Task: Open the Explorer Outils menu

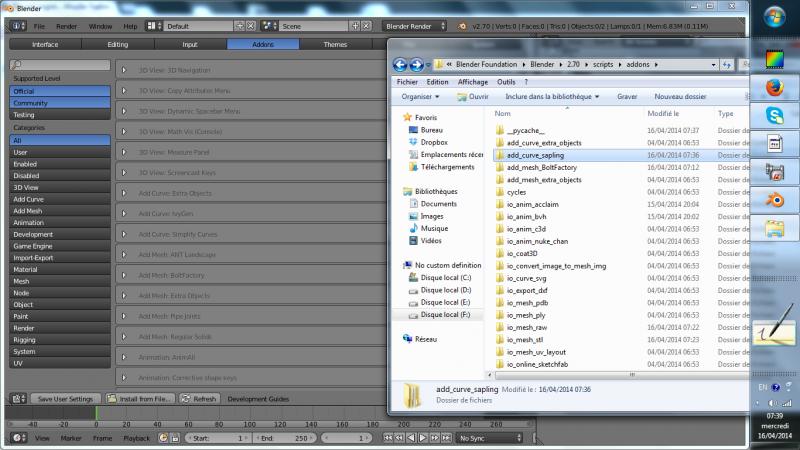Action: pos(506,82)
